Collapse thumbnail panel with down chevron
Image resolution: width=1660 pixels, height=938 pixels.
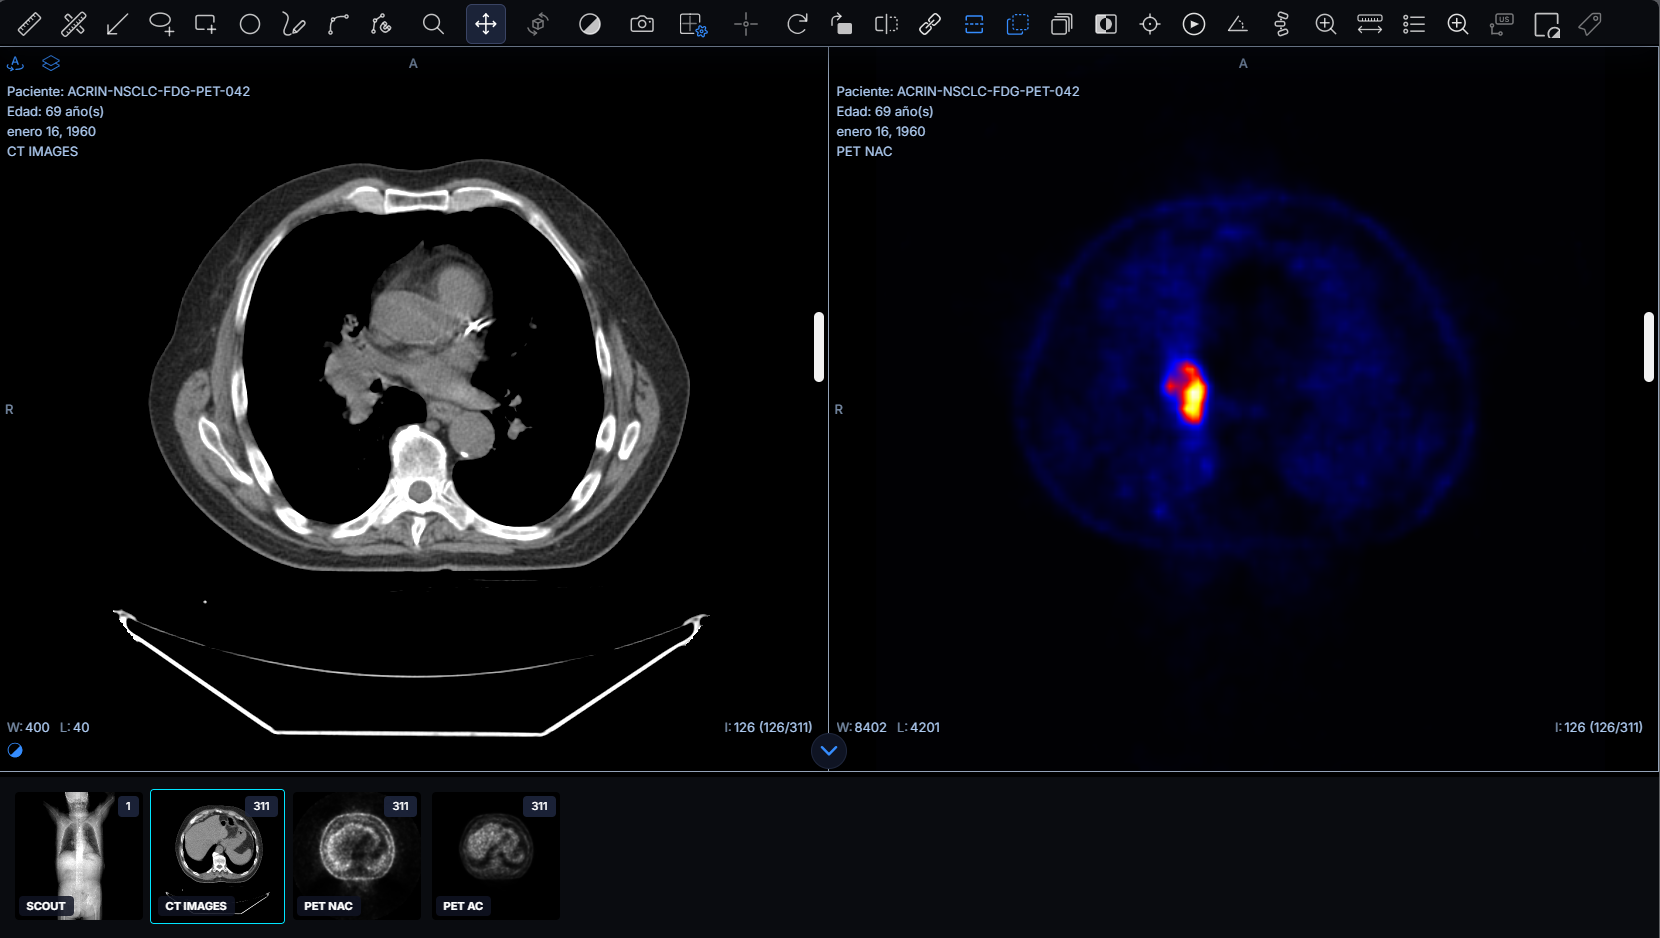(x=829, y=751)
